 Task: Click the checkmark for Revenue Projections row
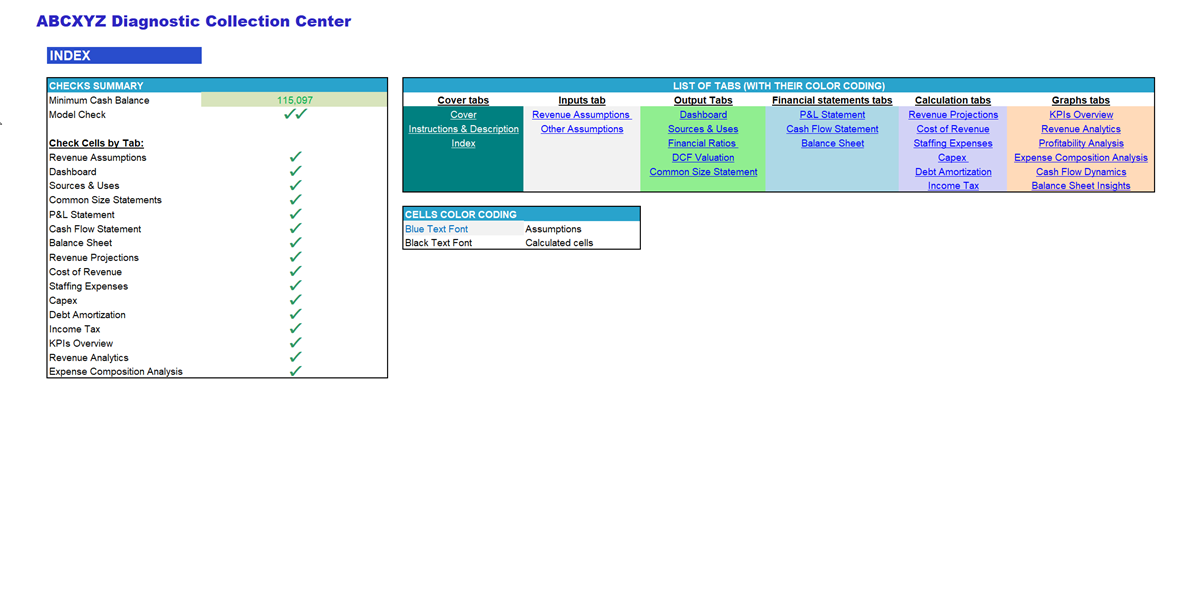pos(295,257)
